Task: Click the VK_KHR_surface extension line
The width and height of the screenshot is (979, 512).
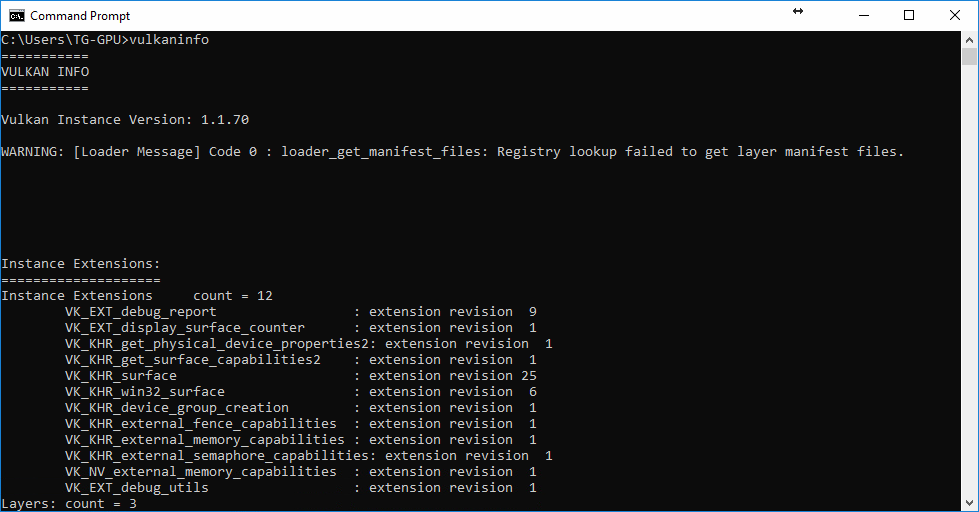Action: (300, 375)
